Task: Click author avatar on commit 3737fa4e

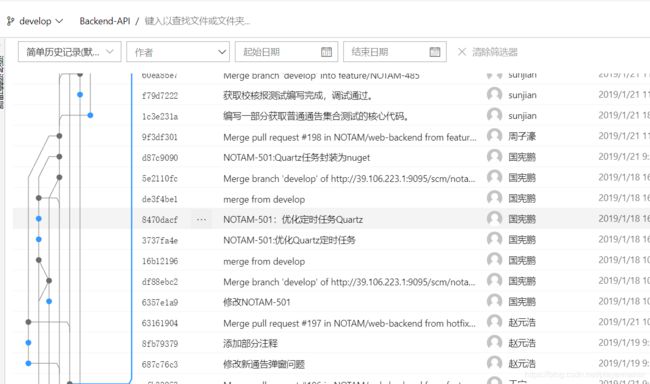Action: (494, 239)
